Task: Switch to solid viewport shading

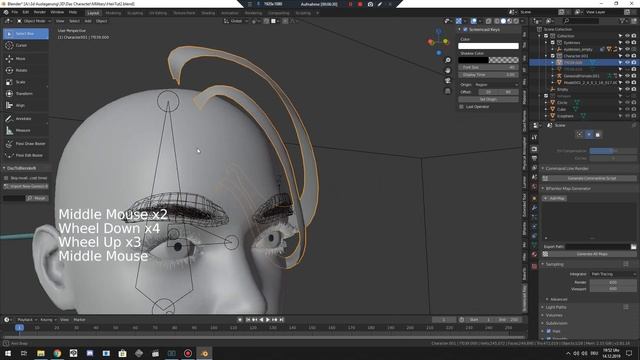Action: click(x=503, y=21)
